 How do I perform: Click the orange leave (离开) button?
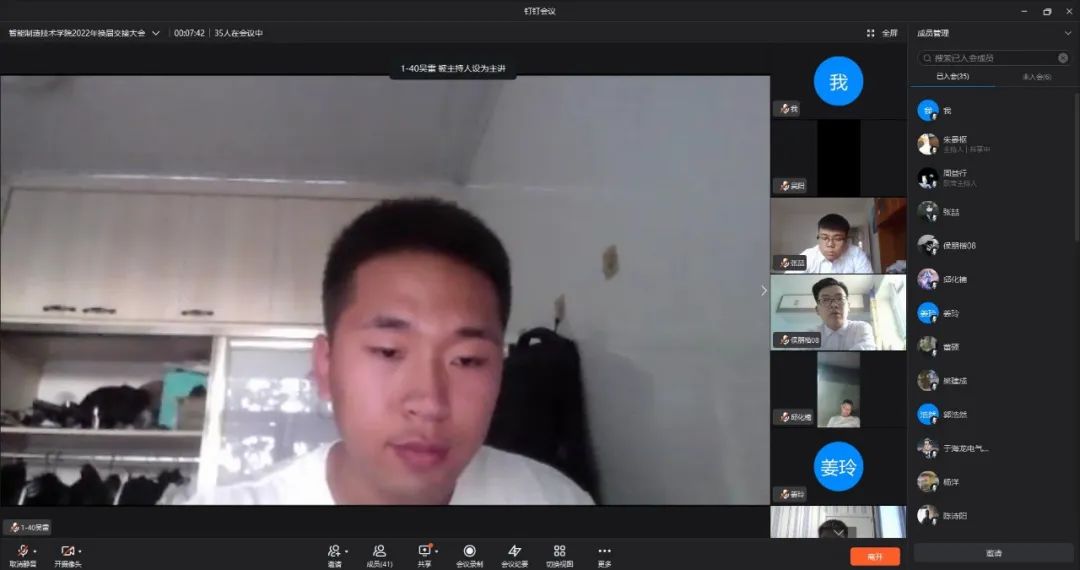(875, 556)
